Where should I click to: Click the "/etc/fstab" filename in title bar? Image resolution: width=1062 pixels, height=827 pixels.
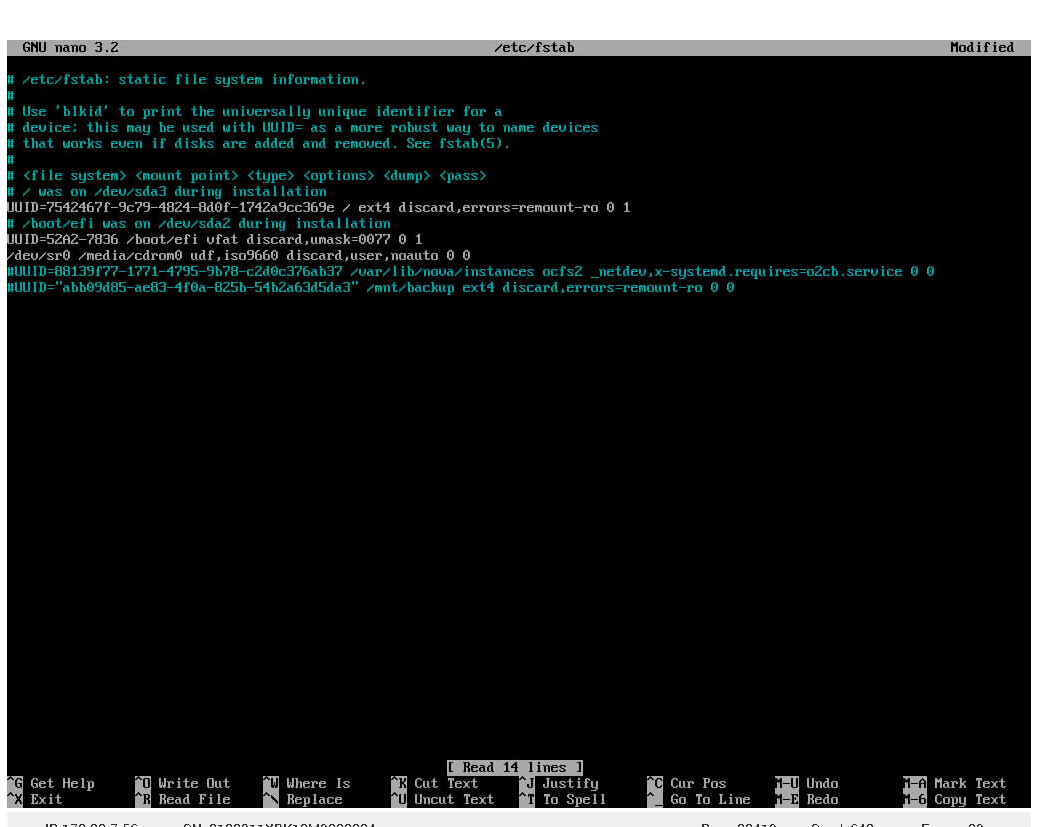534,47
